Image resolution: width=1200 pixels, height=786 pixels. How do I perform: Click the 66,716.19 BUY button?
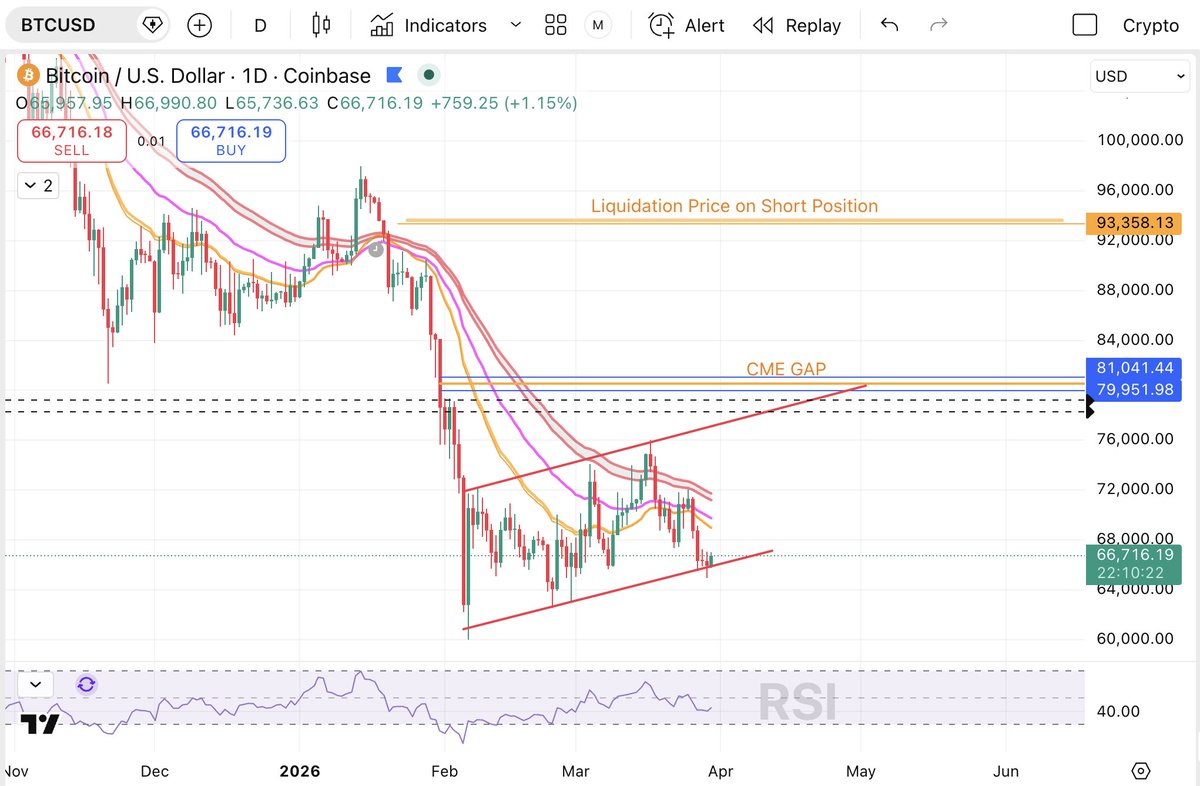(x=231, y=140)
